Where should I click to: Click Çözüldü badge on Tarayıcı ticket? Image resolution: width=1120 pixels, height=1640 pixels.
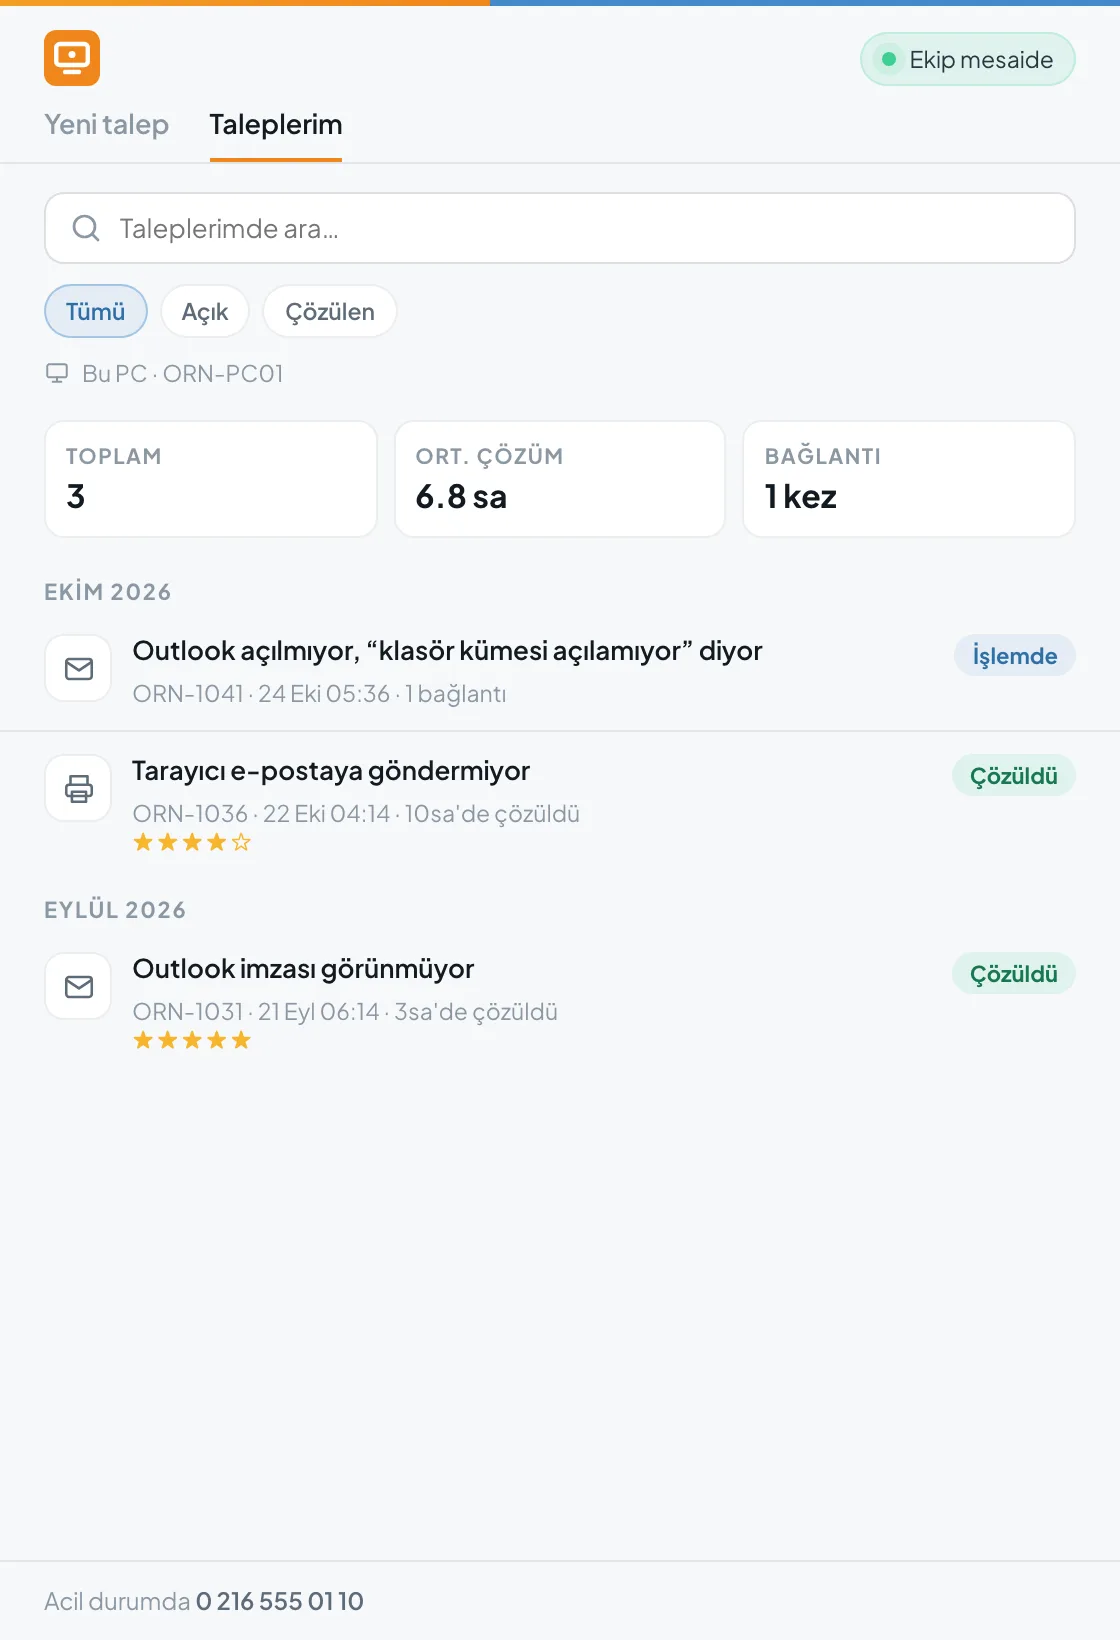click(x=1014, y=776)
